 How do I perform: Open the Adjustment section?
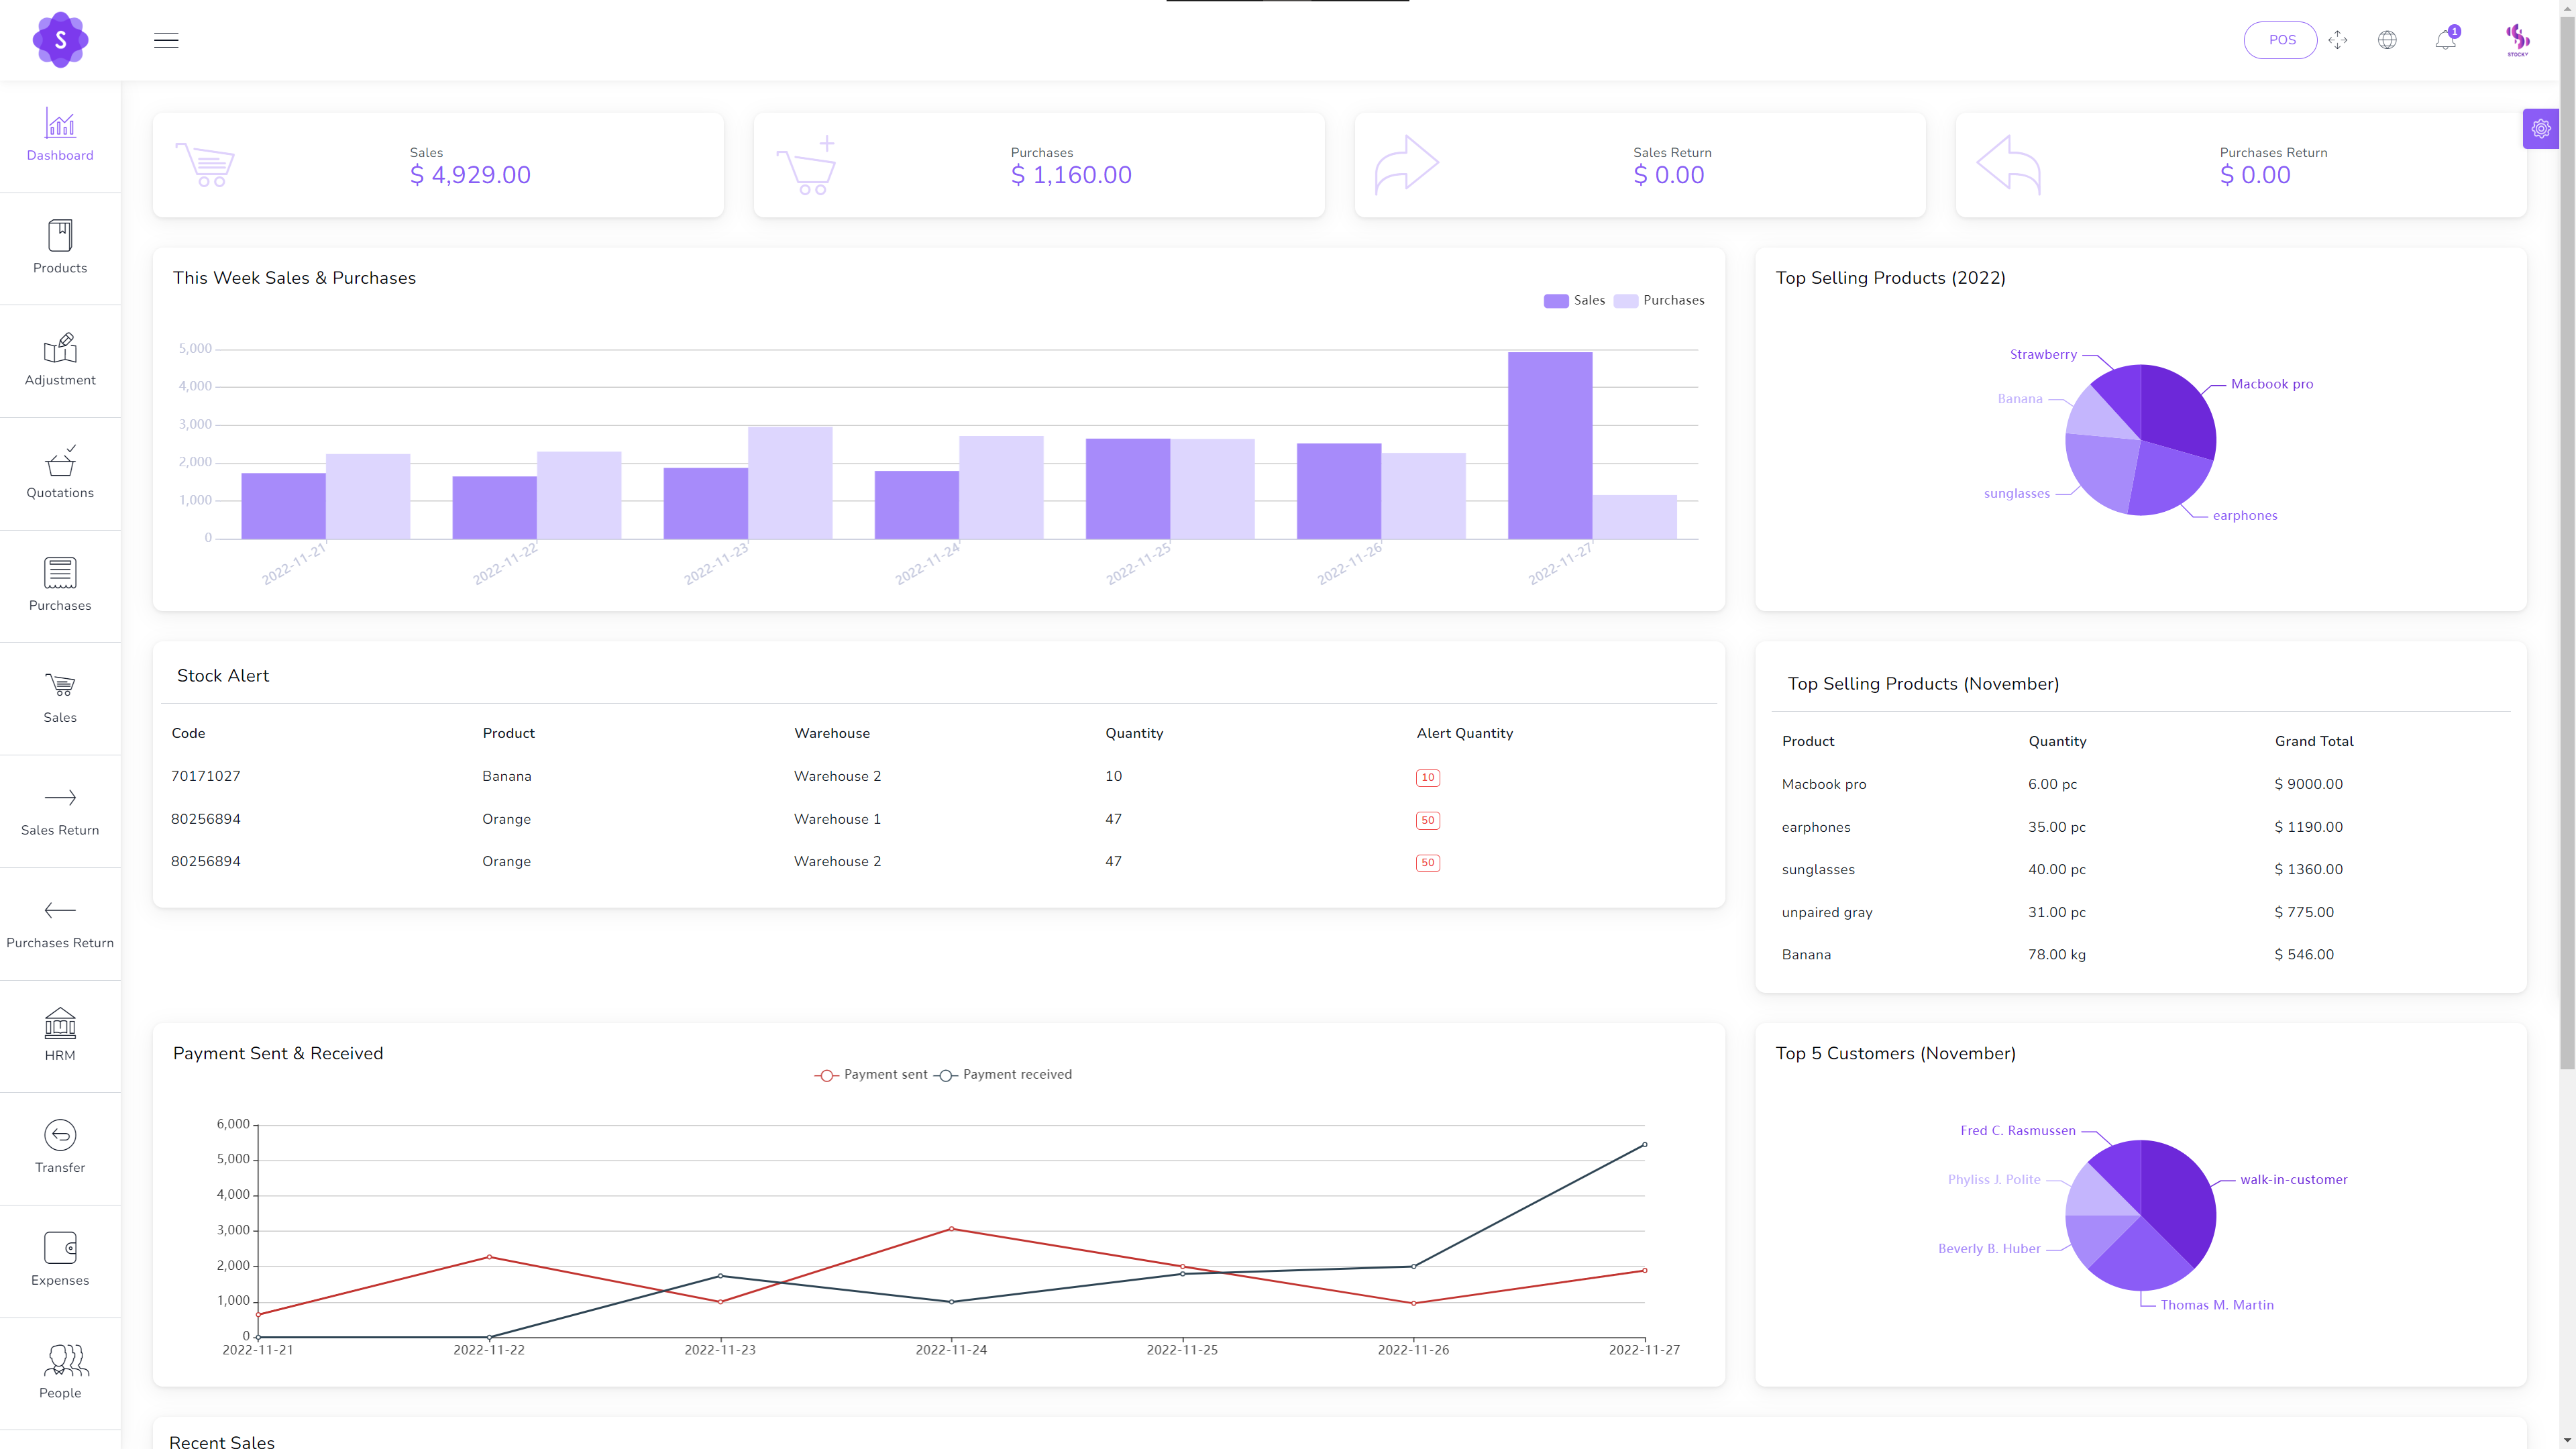coord(60,359)
